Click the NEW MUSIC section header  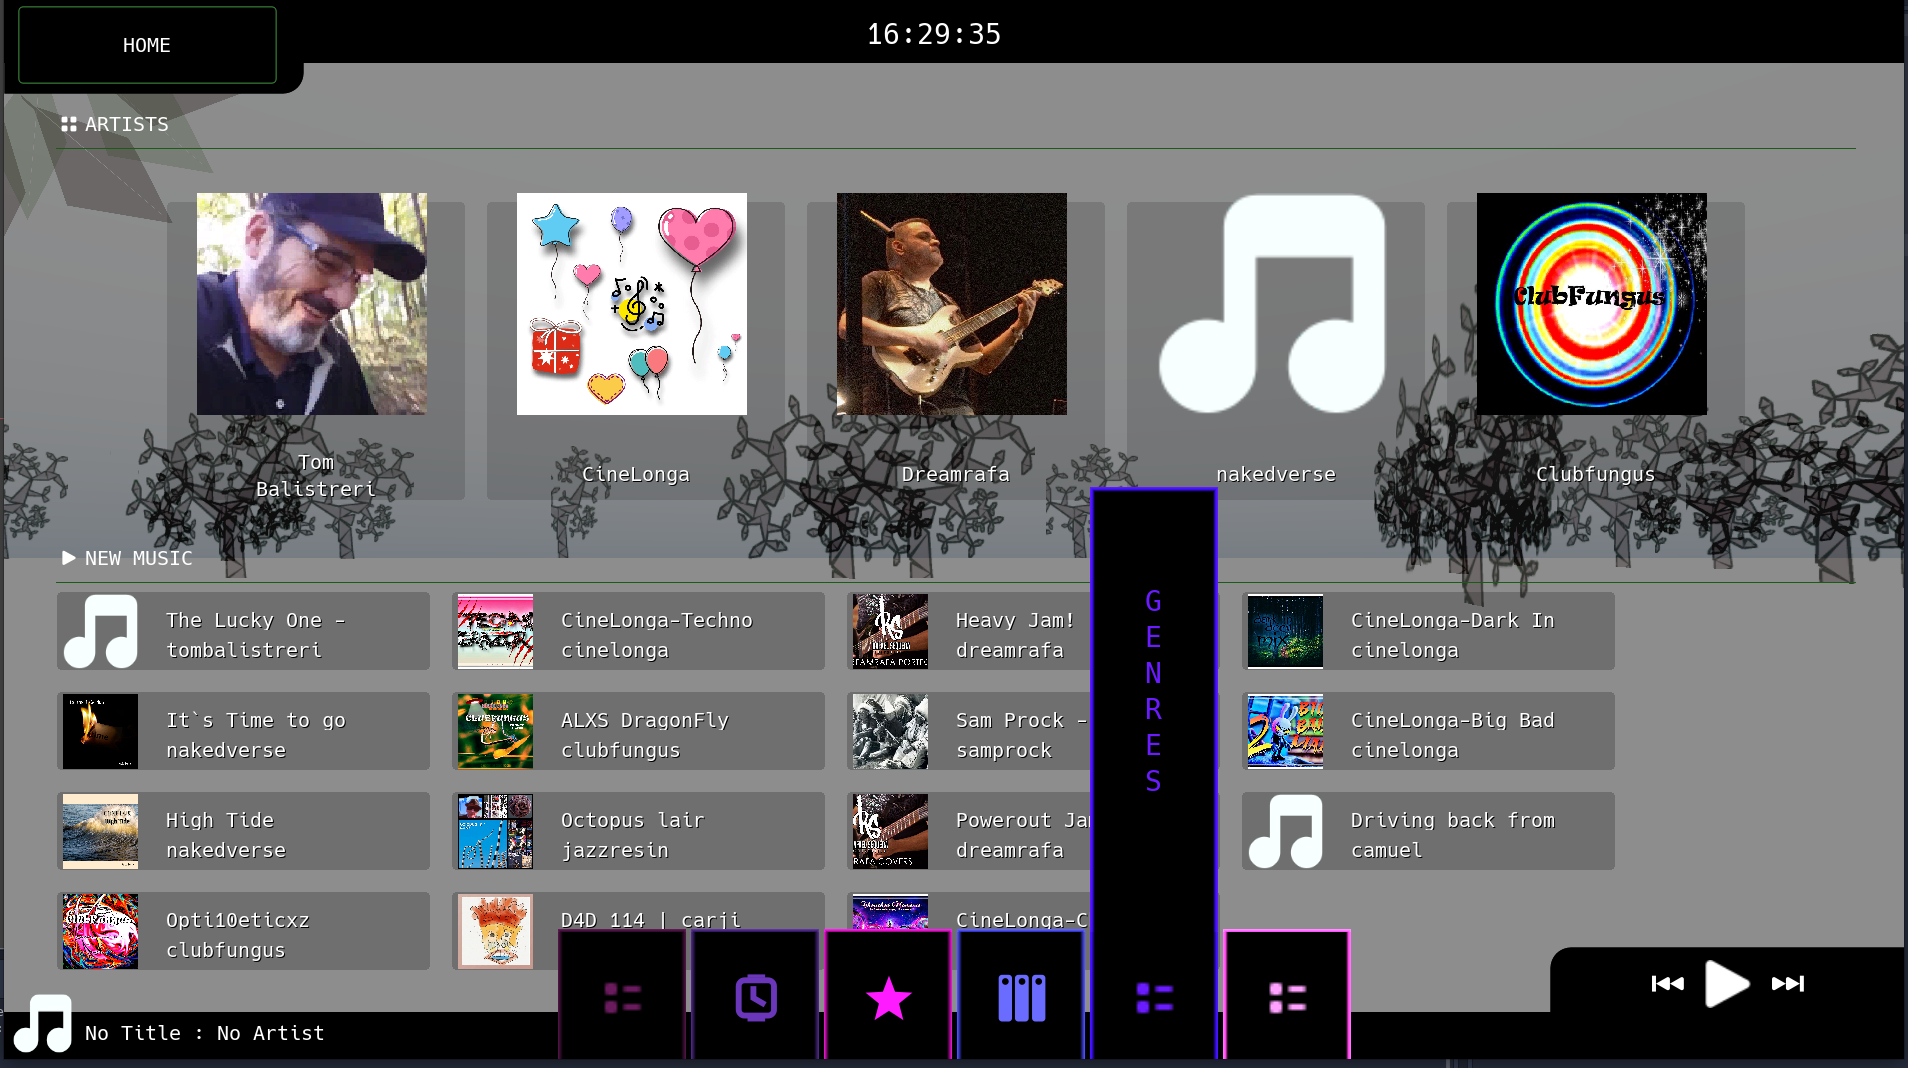pyautogui.click(x=138, y=558)
